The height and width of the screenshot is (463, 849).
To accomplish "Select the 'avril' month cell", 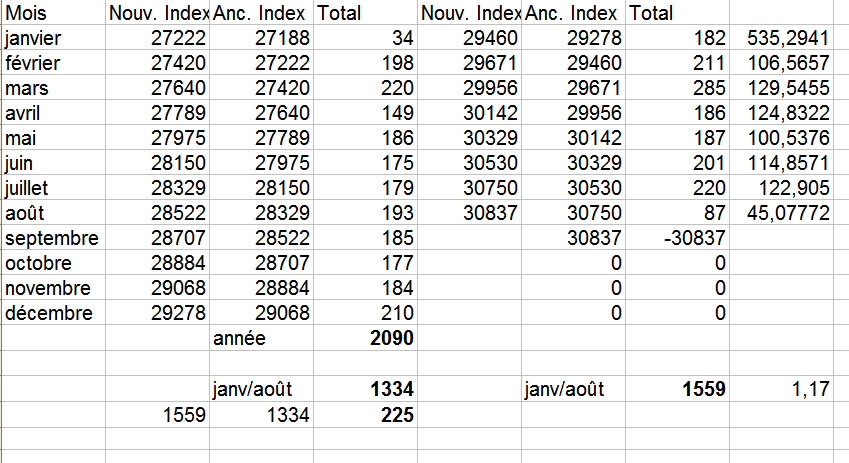I will pyautogui.click(x=54, y=112).
